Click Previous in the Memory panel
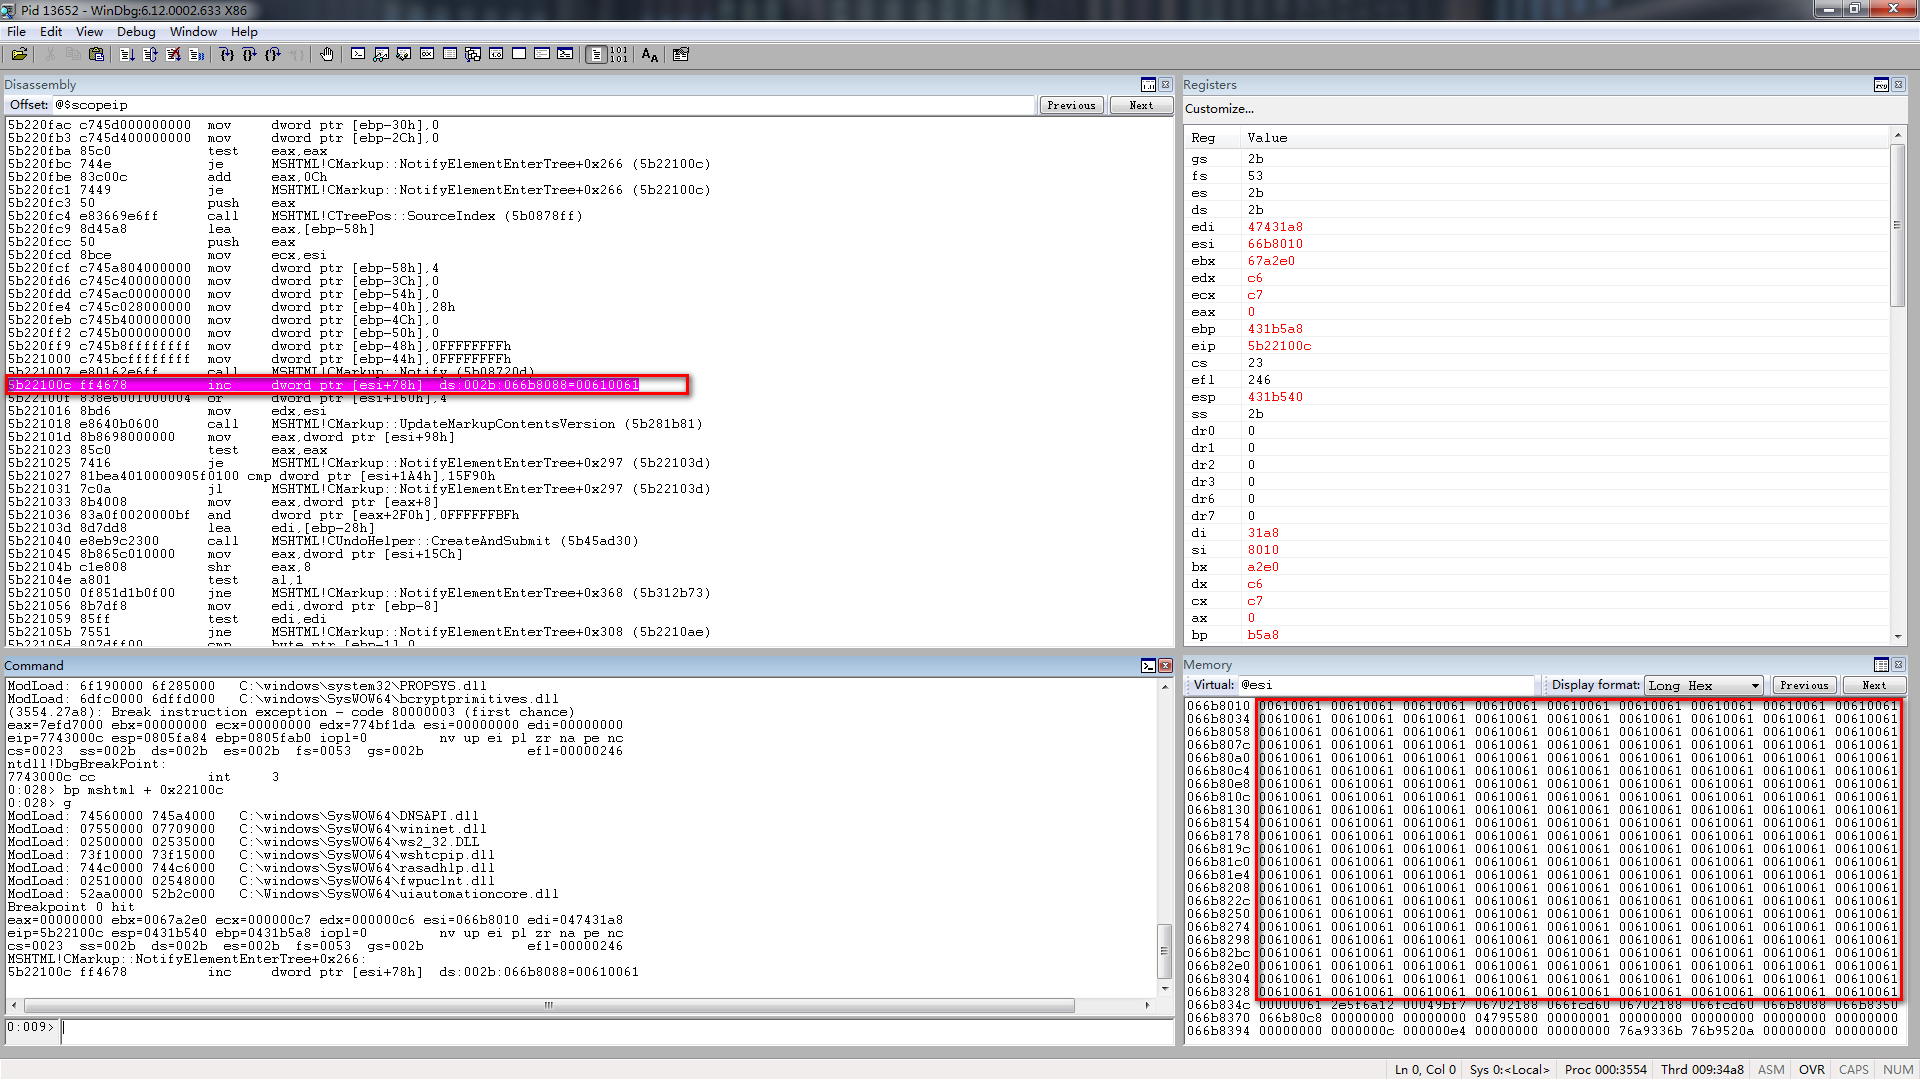1920x1080 pixels. [x=1804, y=685]
